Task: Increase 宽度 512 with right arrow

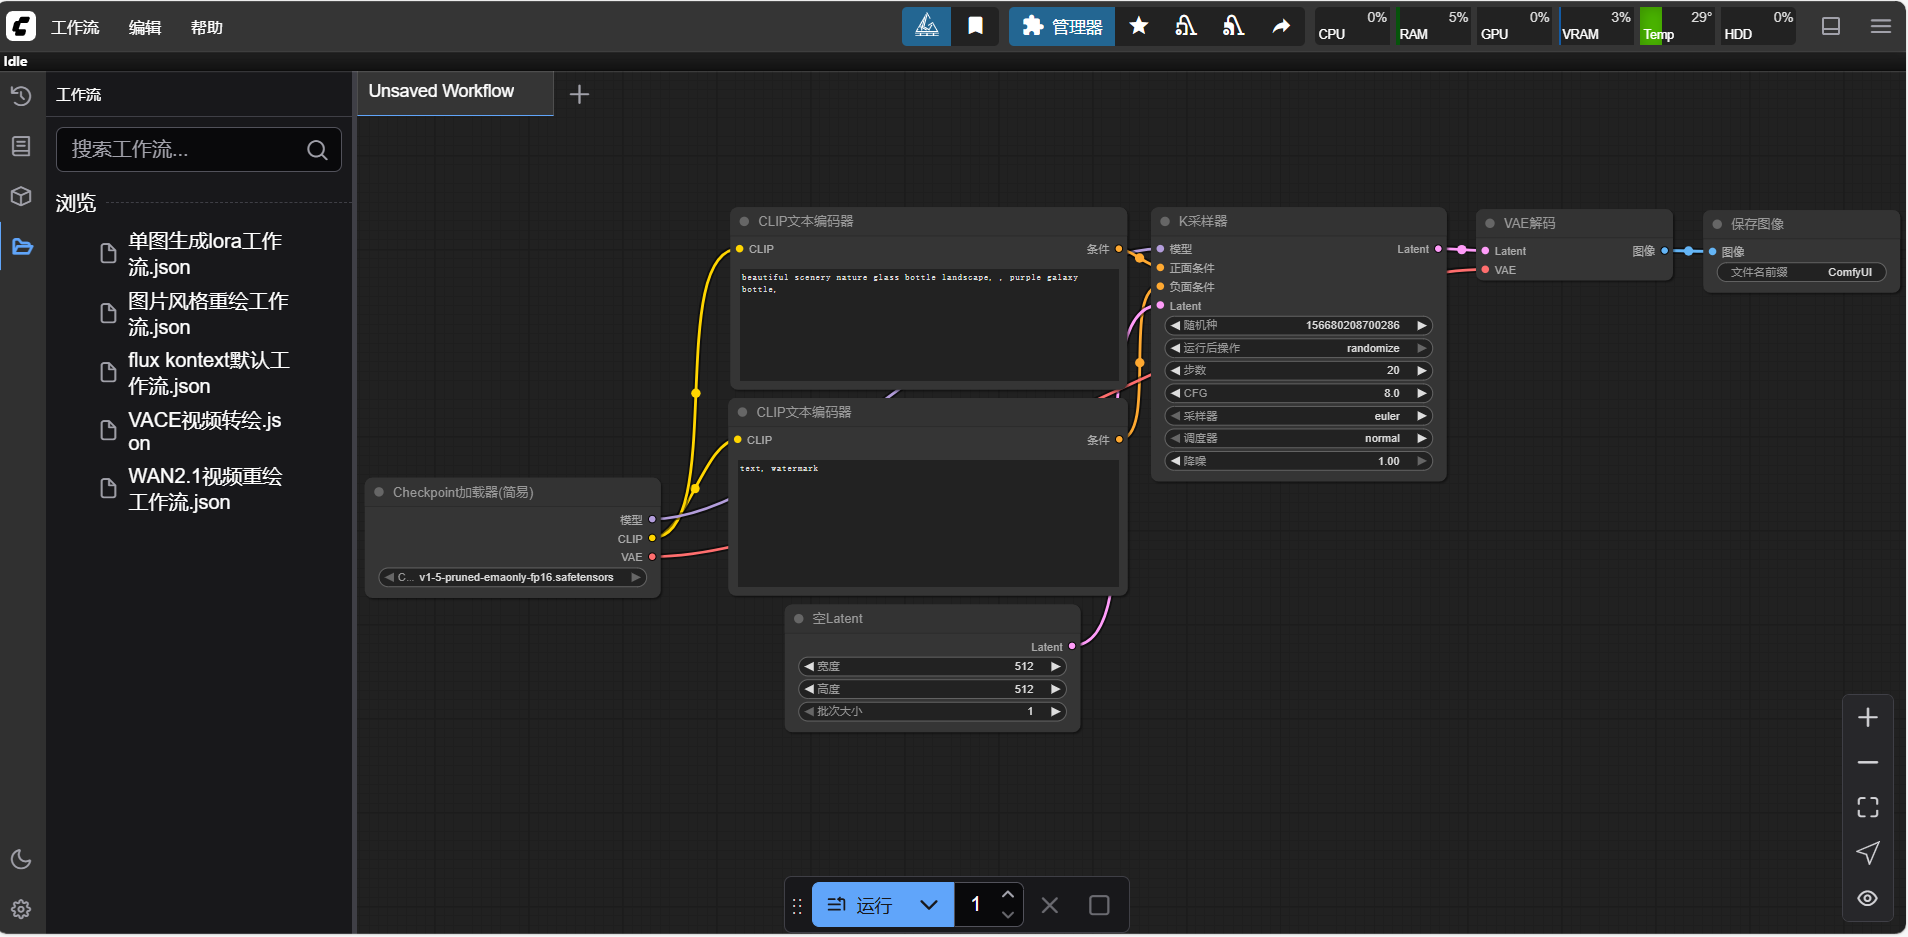Action: pyautogui.click(x=1055, y=667)
